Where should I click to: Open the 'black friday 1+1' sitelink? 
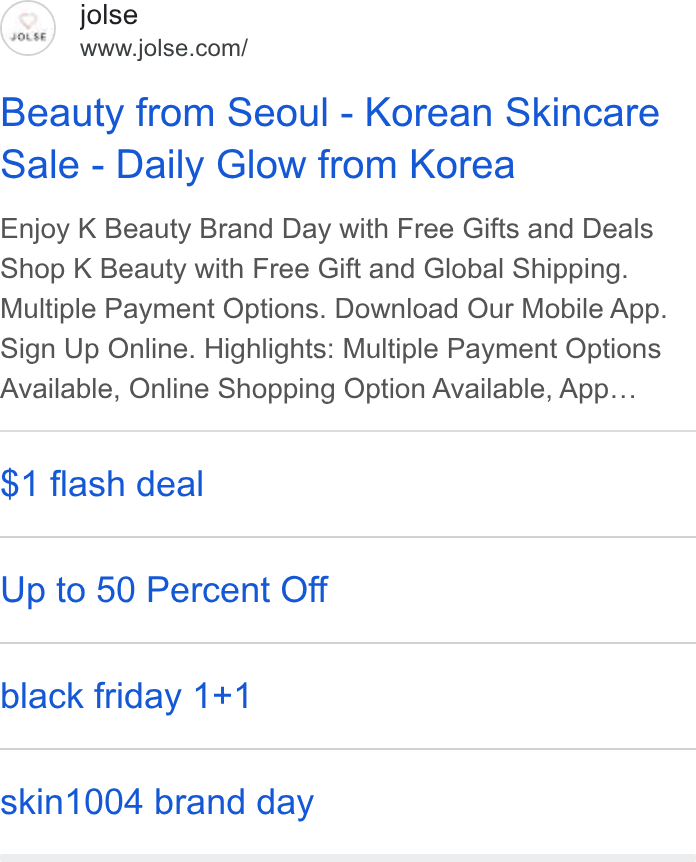[126, 696]
